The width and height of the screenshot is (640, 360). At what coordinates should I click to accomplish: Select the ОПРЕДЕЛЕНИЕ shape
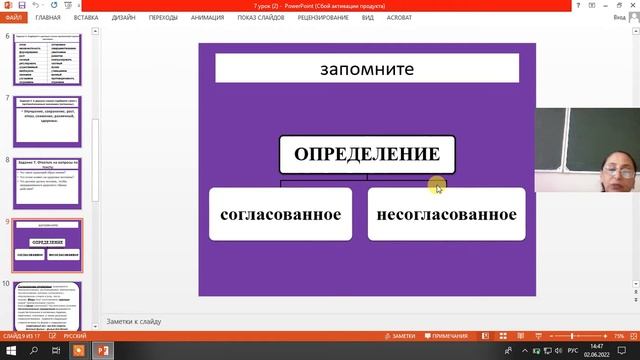click(367, 154)
